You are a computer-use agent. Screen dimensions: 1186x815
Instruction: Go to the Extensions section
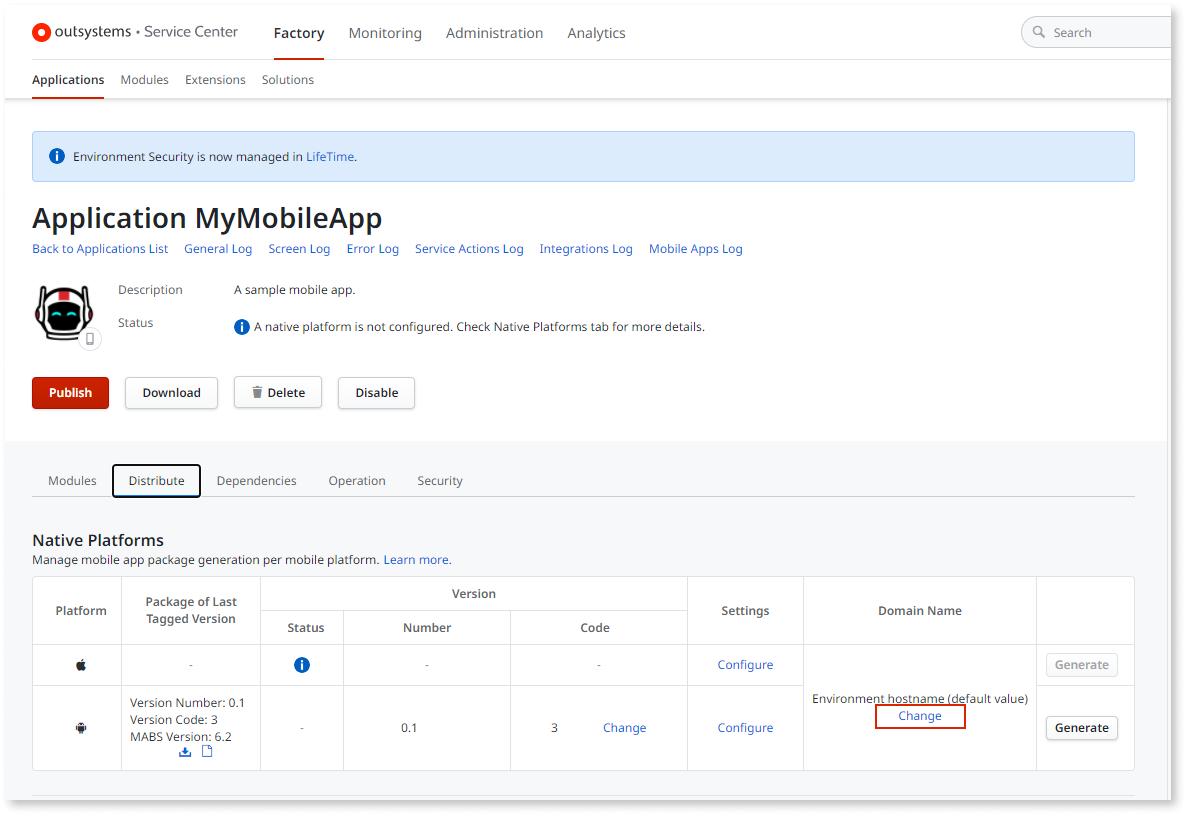[x=215, y=80]
